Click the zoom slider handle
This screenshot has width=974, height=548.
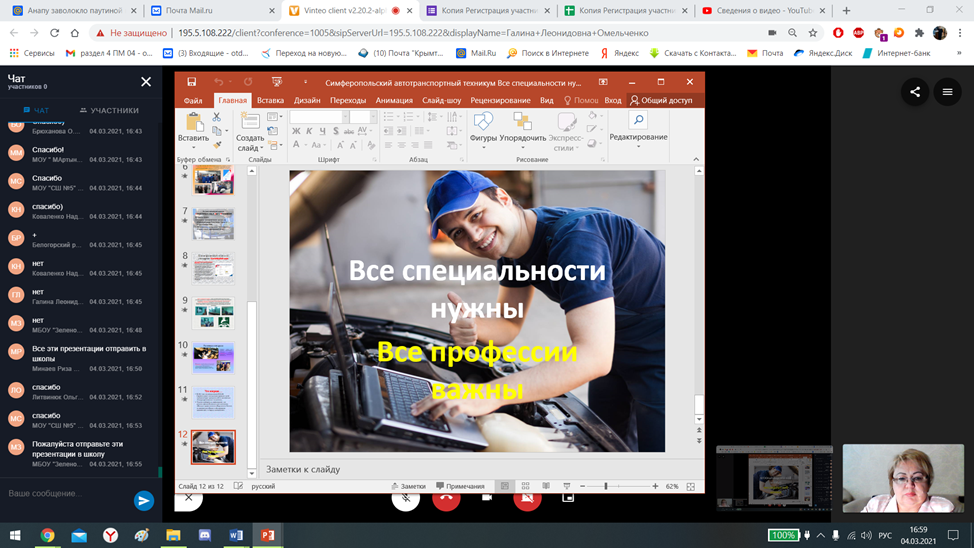coord(606,486)
